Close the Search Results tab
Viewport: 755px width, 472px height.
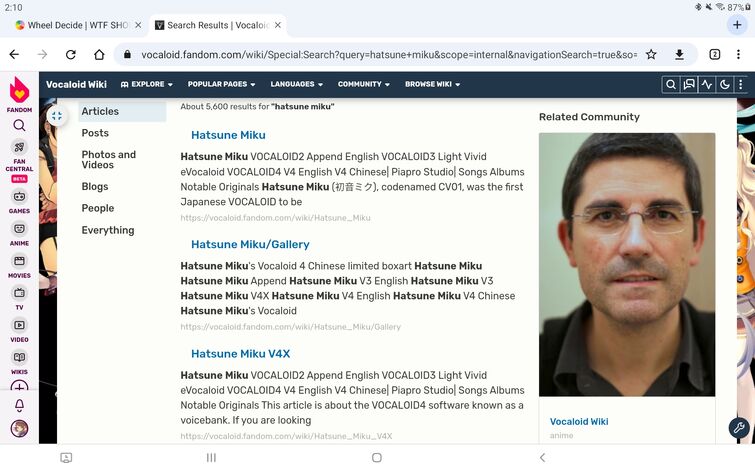pos(278,25)
